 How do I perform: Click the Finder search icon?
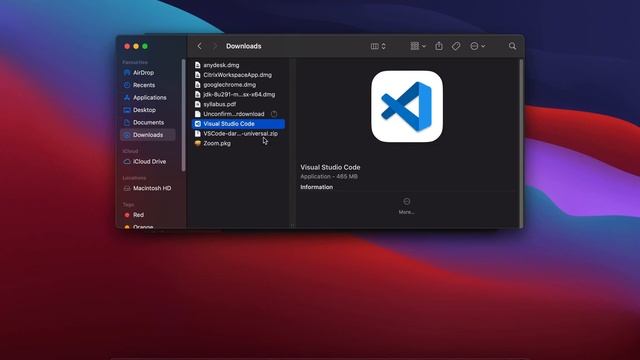(x=512, y=46)
